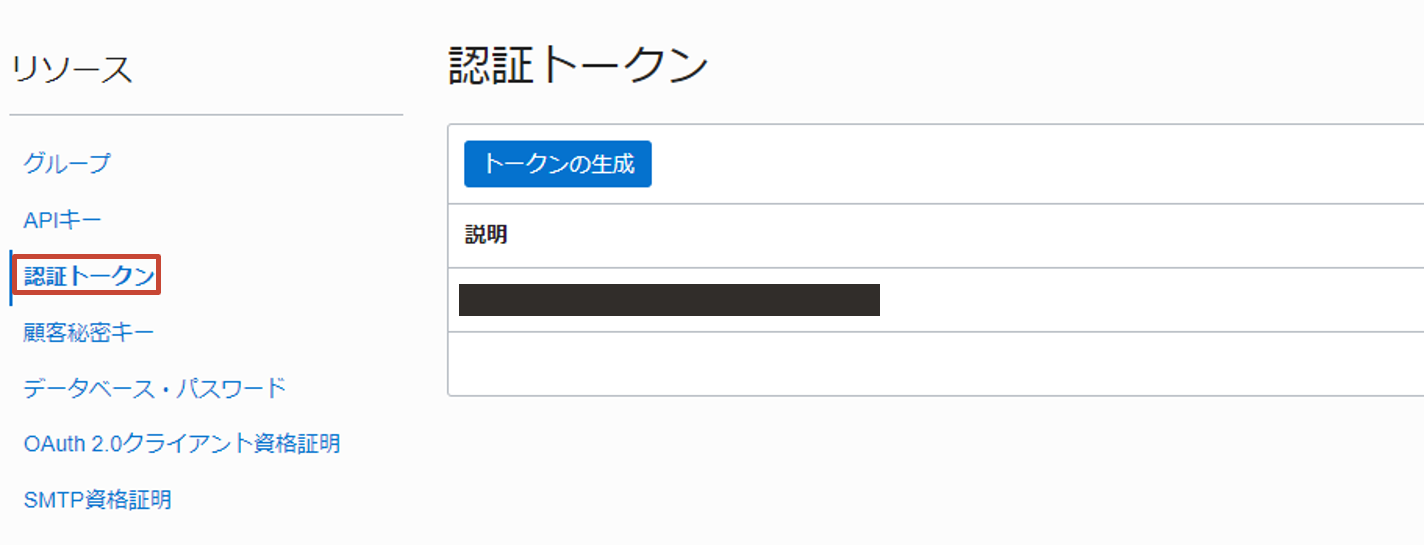Click gray page background below the token table
The image size is (1424, 545).
[x=935, y=470]
